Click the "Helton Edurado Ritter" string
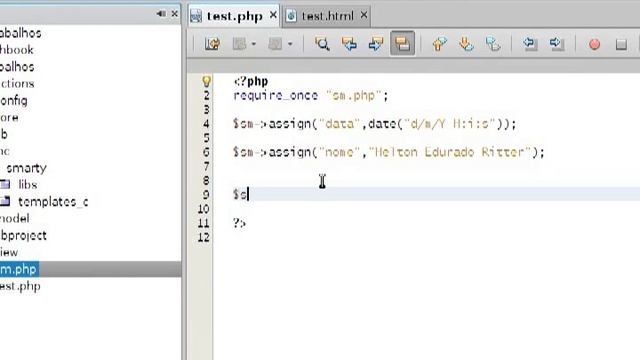 click(x=450, y=152)
